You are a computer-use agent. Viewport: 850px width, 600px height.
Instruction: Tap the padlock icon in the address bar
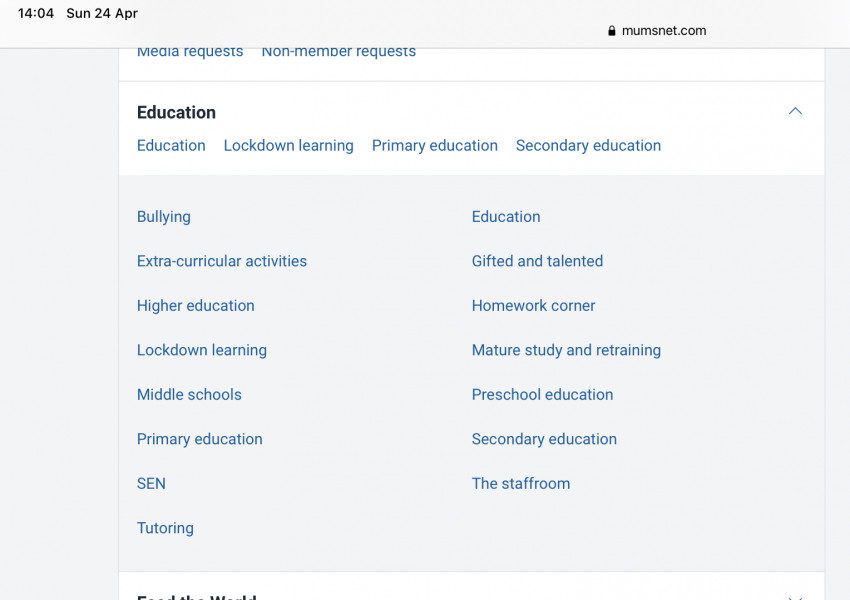tap(611, 30)
